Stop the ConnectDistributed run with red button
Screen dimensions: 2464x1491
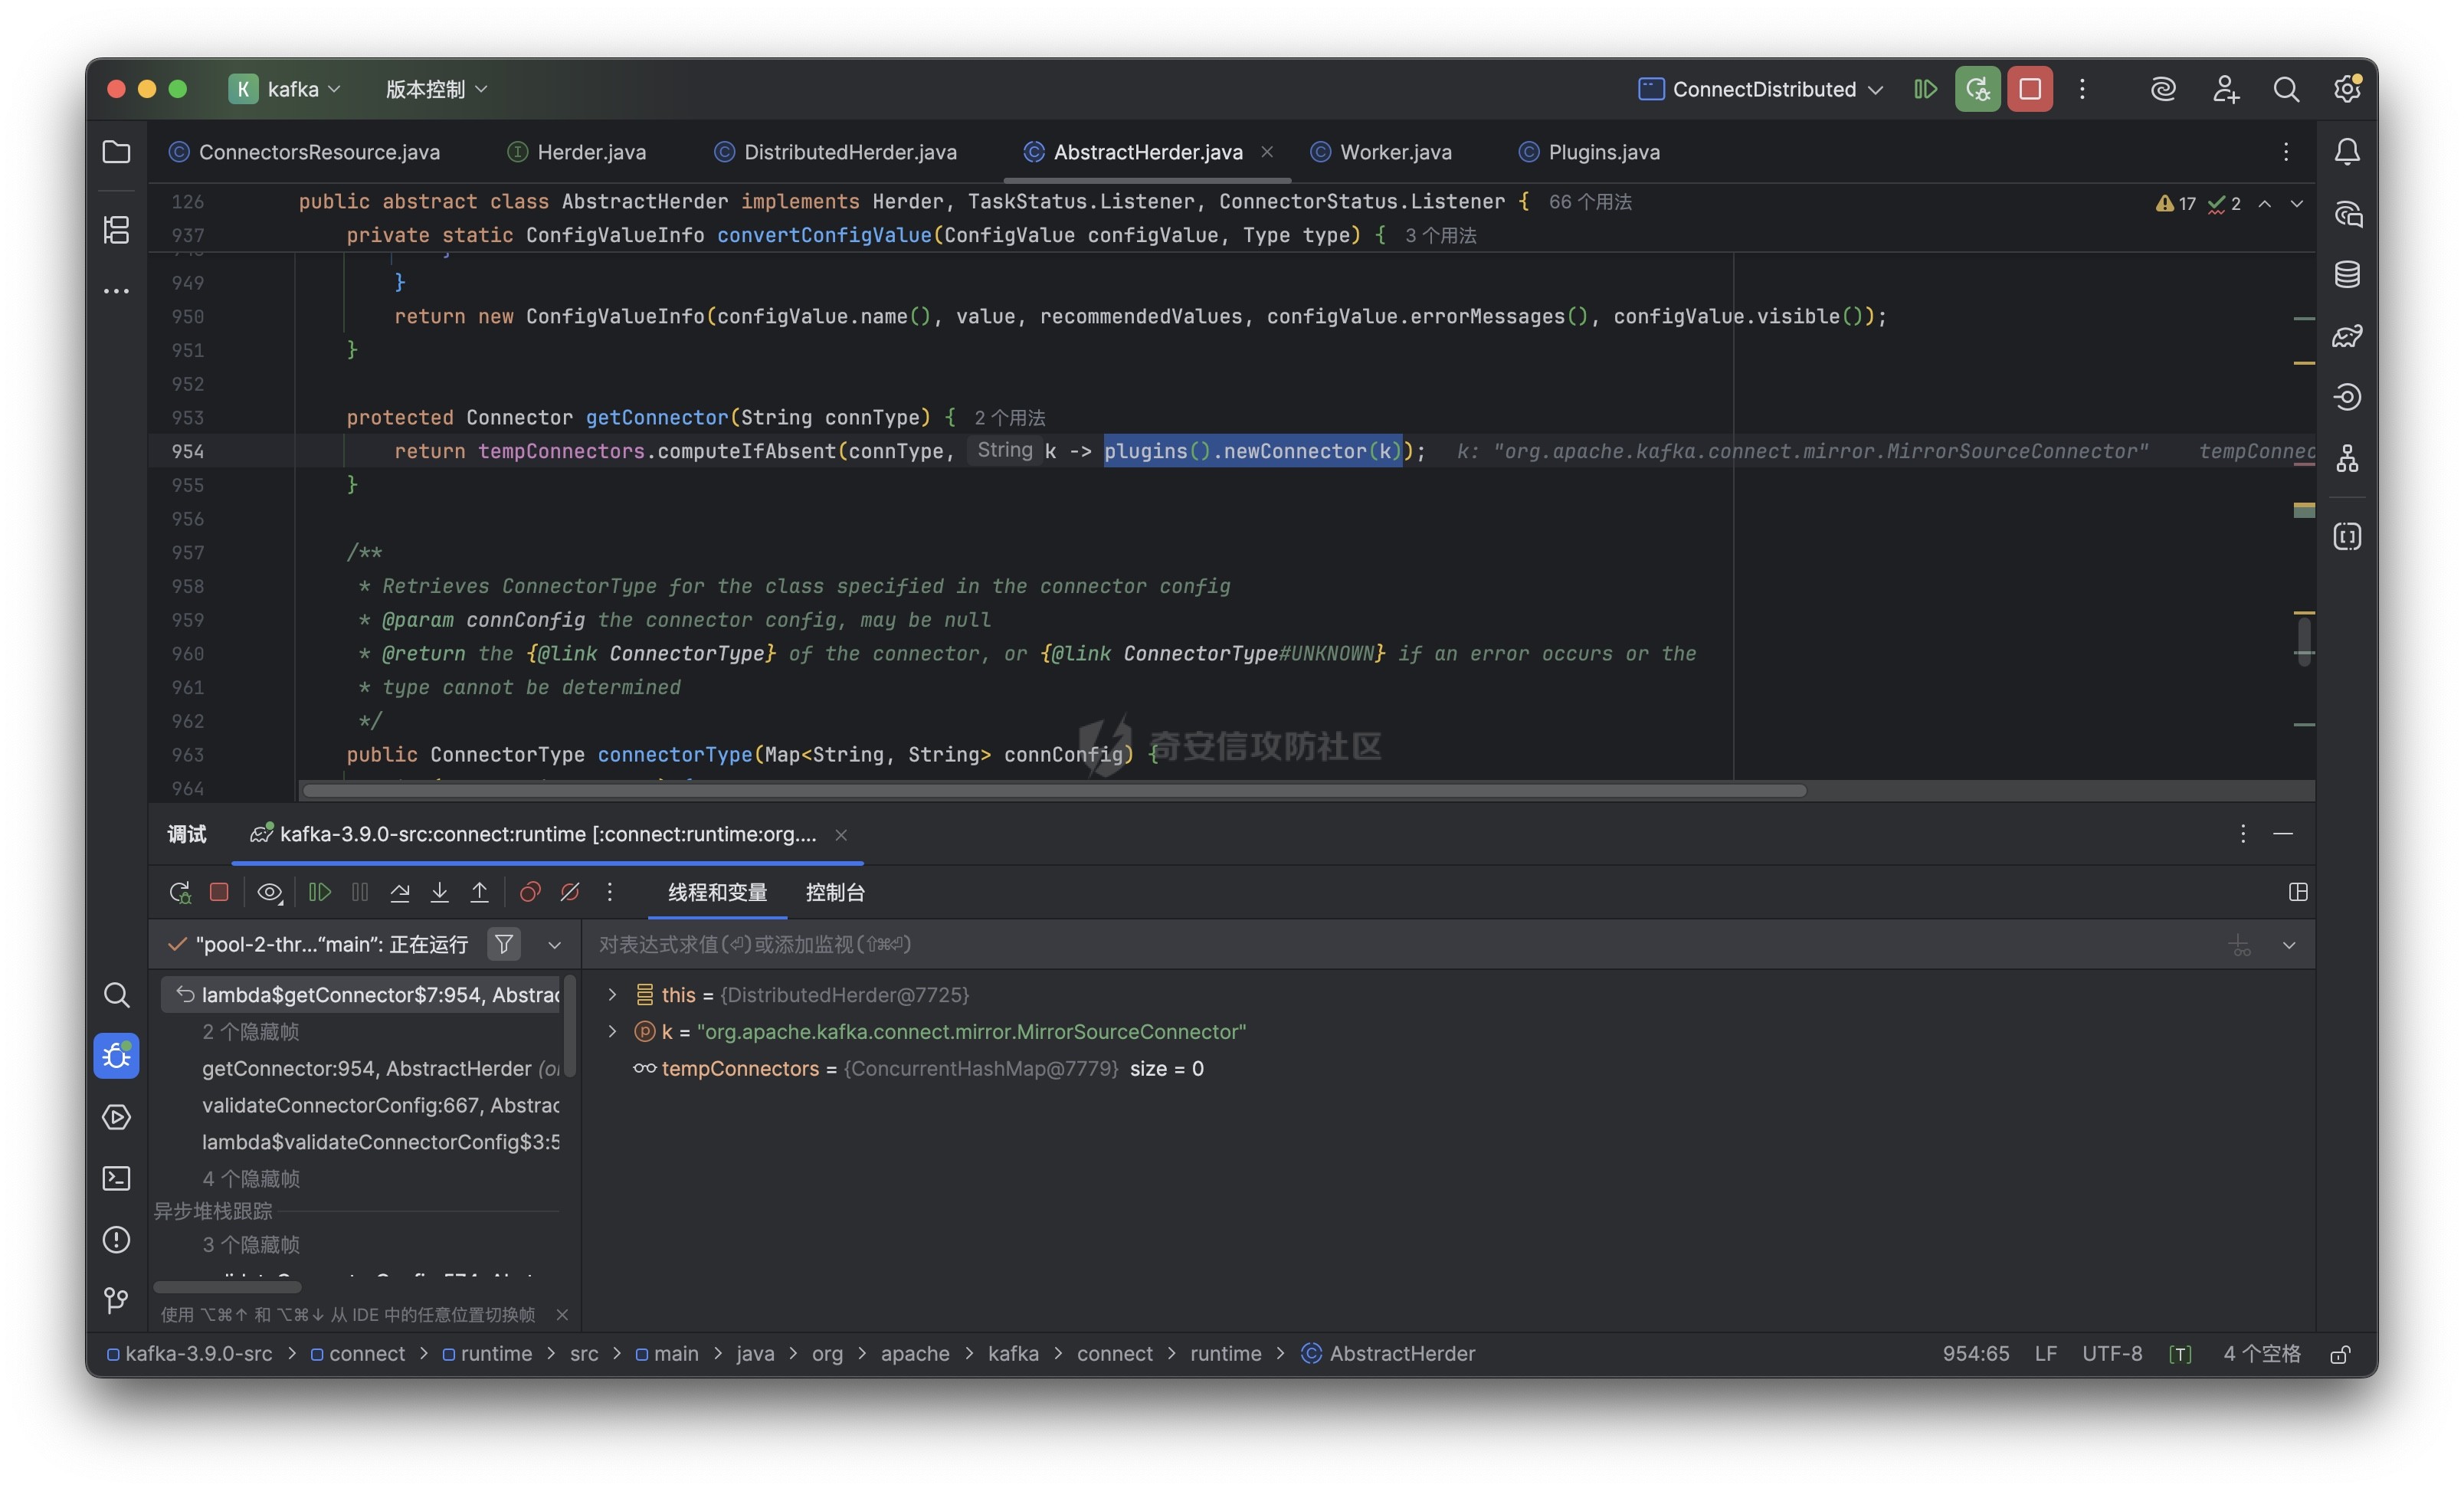pyautogui.click(x=2030, y=89)
